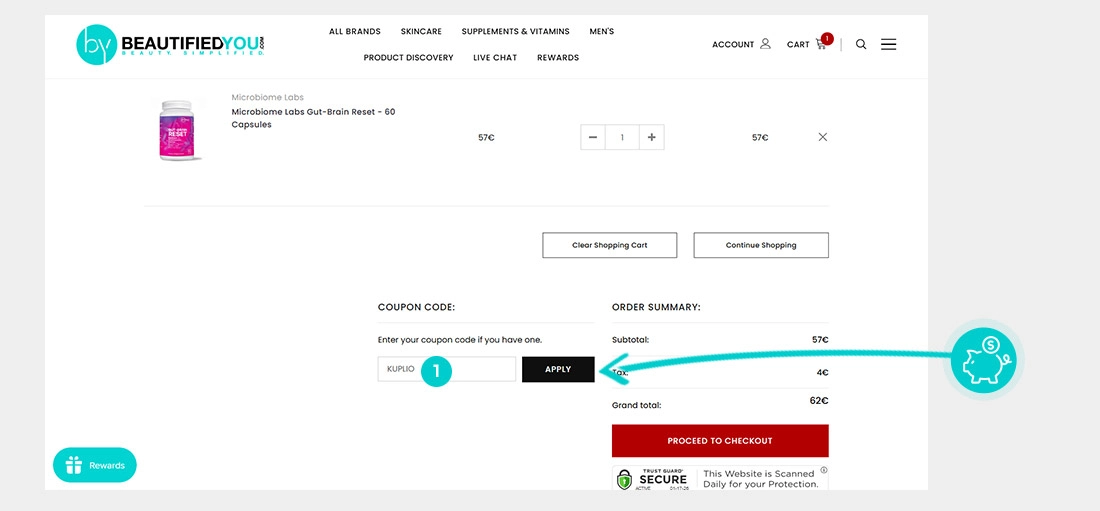Click the BeautifiedYou logo
Viewport: 1100px width, 511px height.
[170, 45]
